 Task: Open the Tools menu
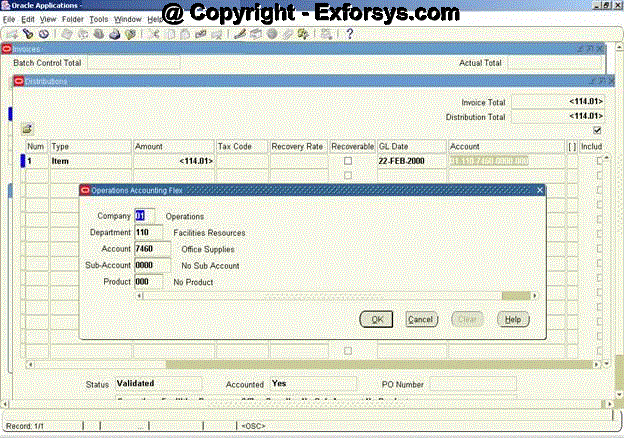[x=98, y=19]
